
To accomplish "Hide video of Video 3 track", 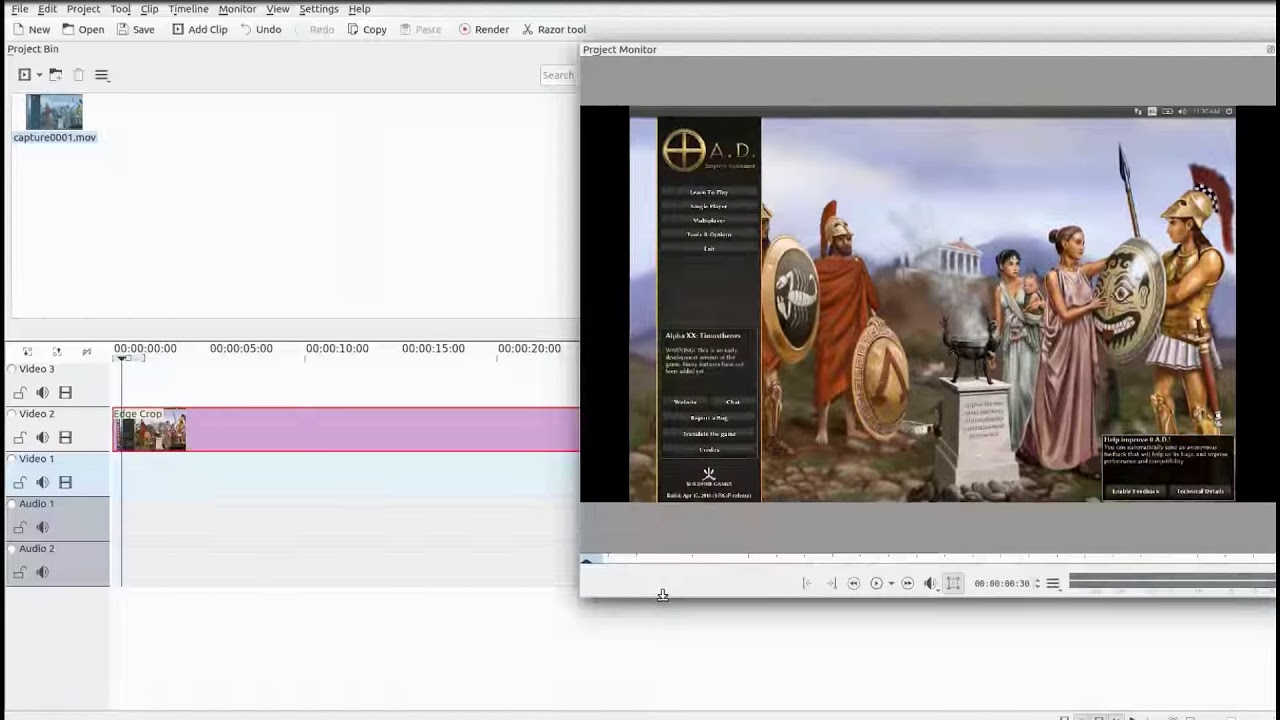I will tap(65, 393).
